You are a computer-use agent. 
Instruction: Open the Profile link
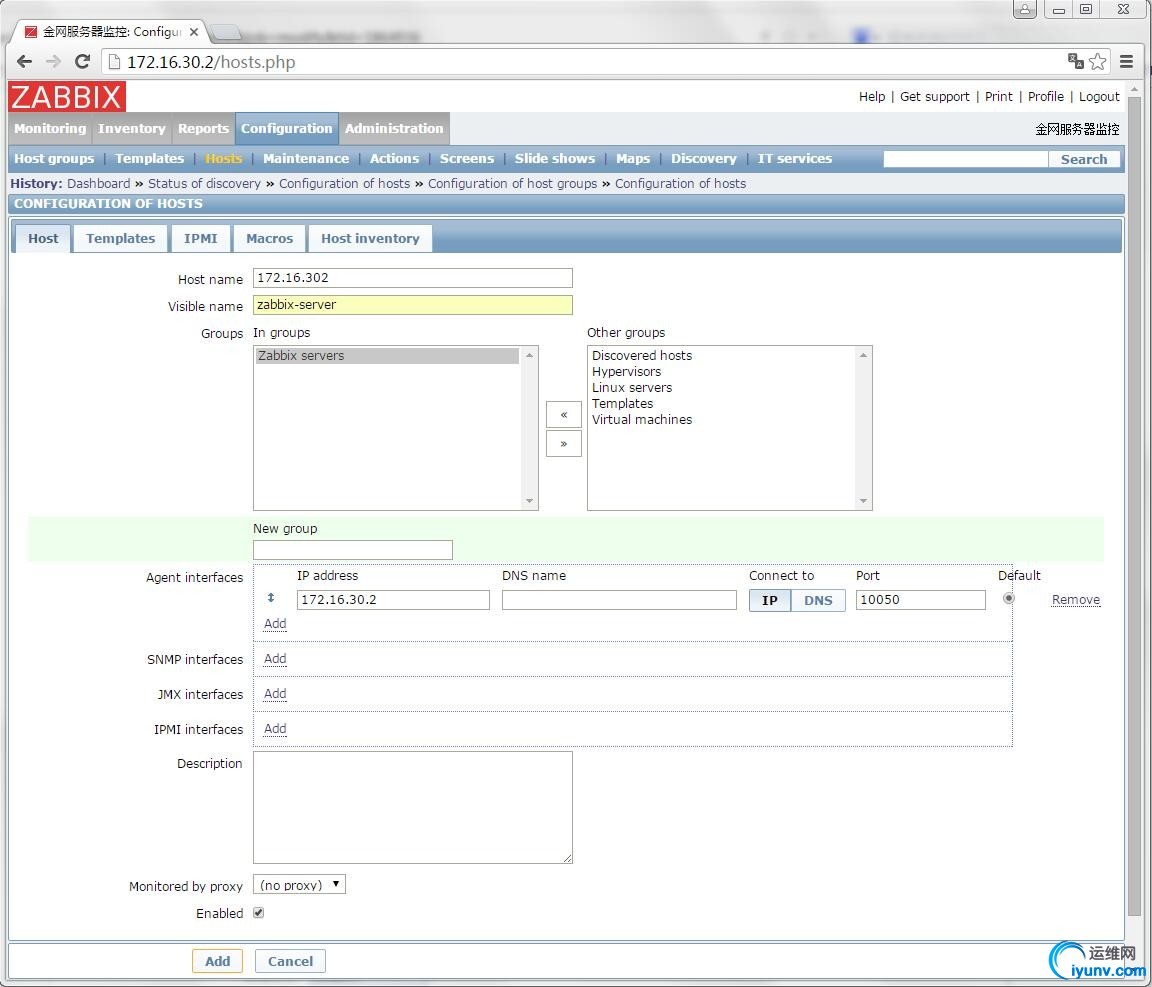1045,96
